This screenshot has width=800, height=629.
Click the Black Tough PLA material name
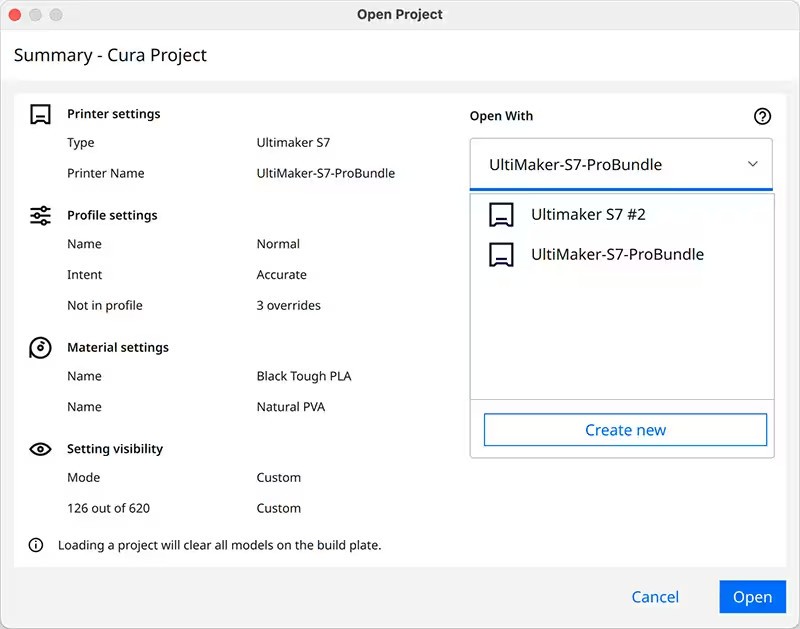(304, 376)
